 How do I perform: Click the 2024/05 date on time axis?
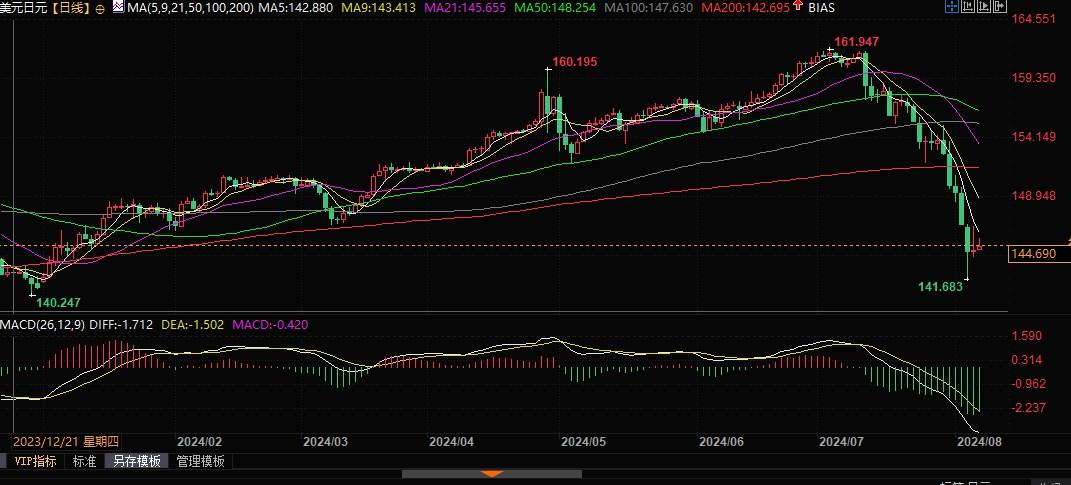pyautogui.click(x=584, y=440)
